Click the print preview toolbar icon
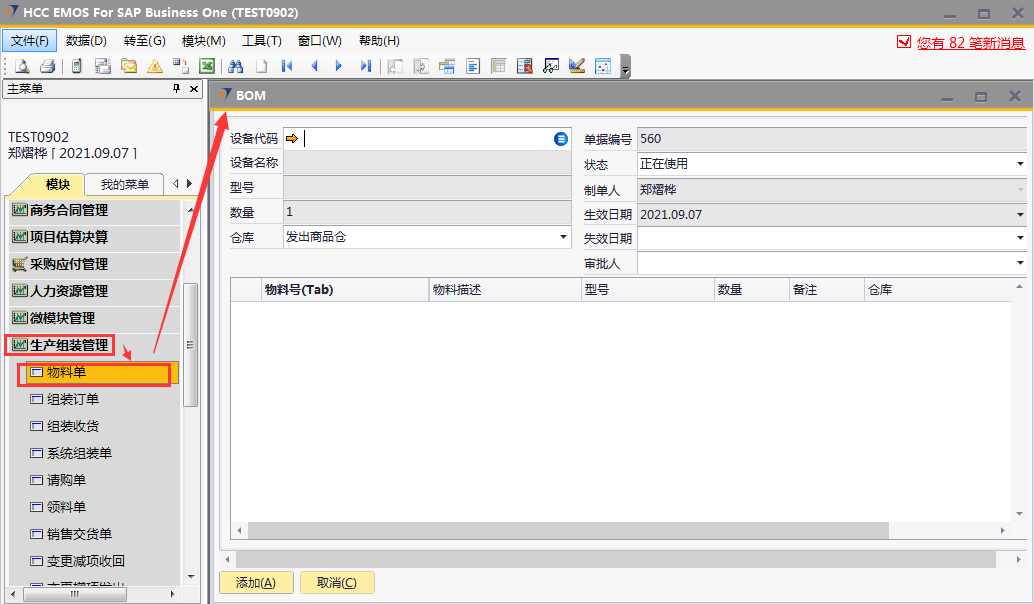 (22, 66)
